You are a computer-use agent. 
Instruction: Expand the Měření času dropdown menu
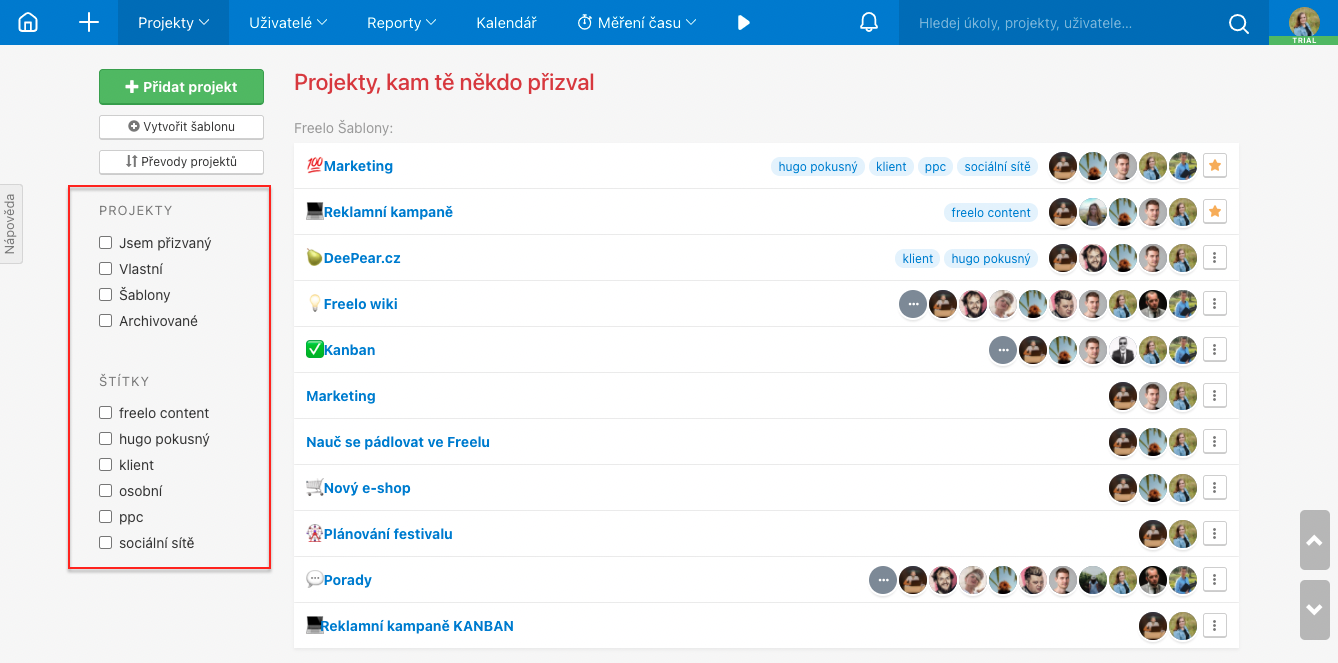click(637, 22)
